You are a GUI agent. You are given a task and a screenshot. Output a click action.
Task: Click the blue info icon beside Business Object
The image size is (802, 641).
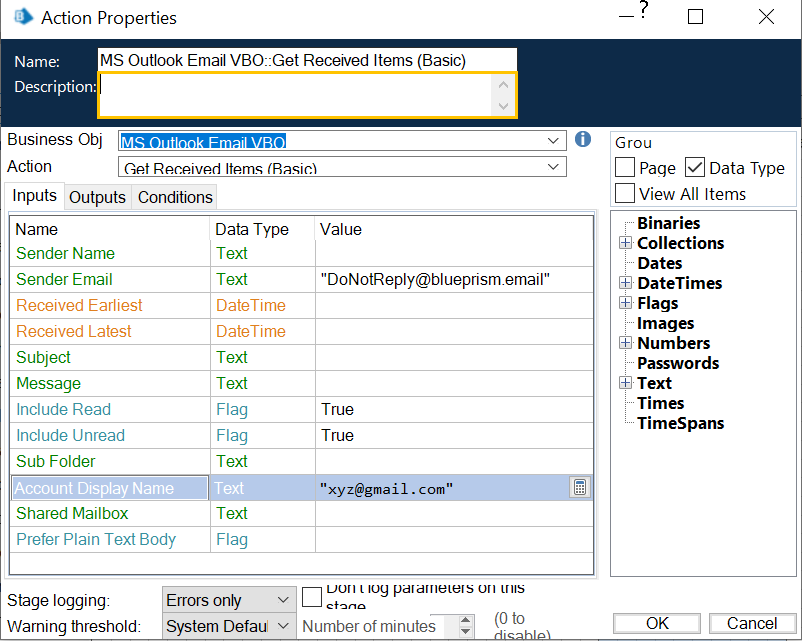tap(584, 140)
